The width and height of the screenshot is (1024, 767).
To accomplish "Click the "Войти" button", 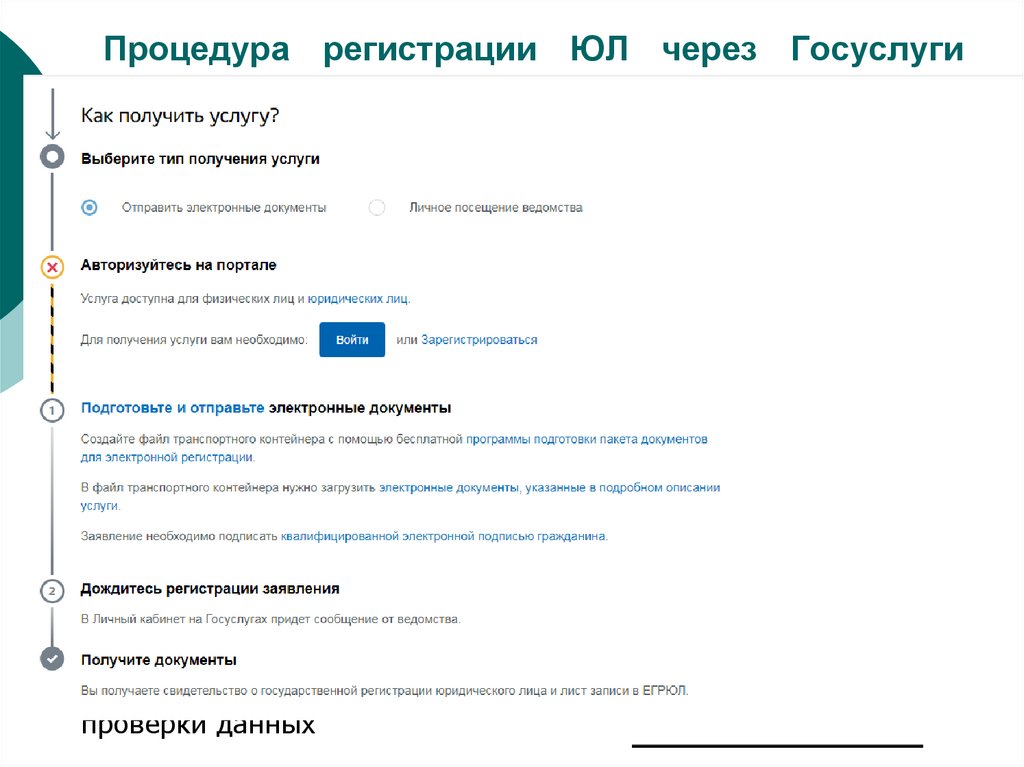I will [352, 339].
